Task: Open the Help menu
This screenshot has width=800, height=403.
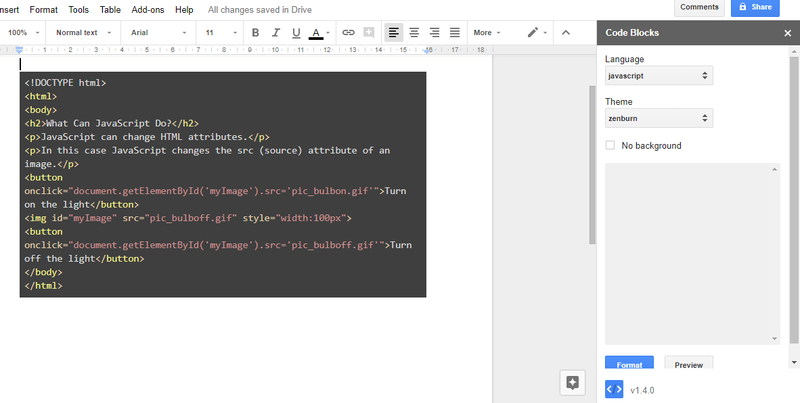Action: (x=184, y=10)
